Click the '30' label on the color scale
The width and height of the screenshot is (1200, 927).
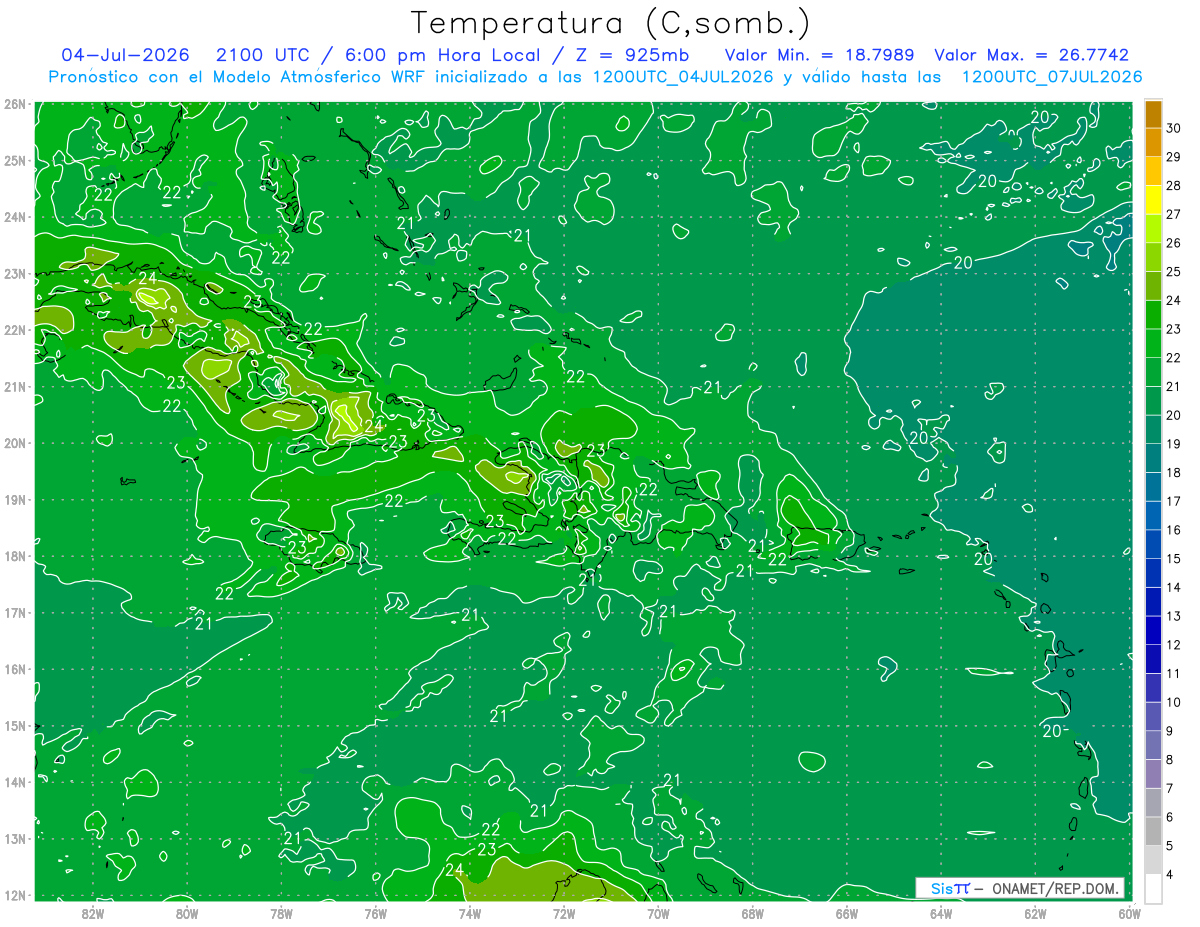(x=1173, y=128)
